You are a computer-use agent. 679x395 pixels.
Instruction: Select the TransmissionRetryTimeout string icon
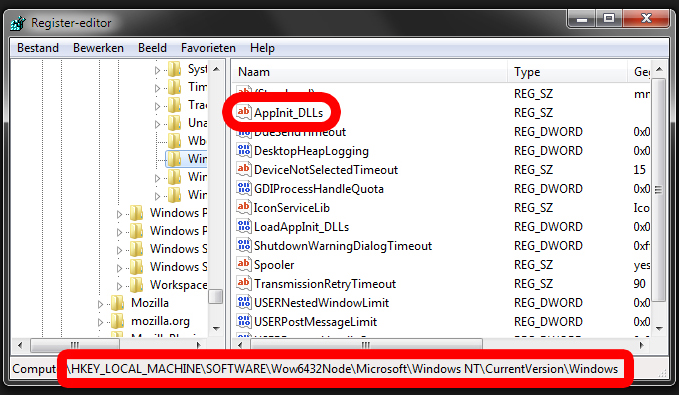click(x=243, y=283)
